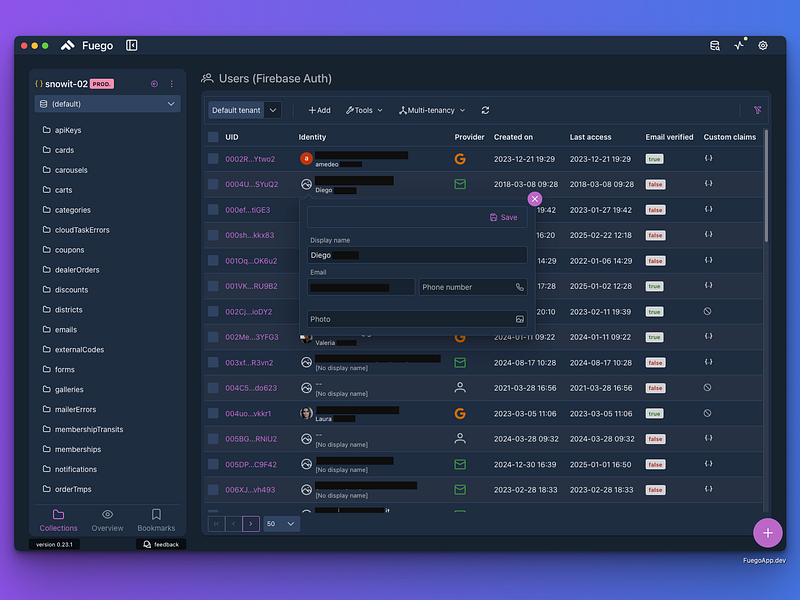The height and width of the screenshot is (600, 800).
Task: Select the checkbox for user 0004U...SYuQ2
Action: [213, 184]
